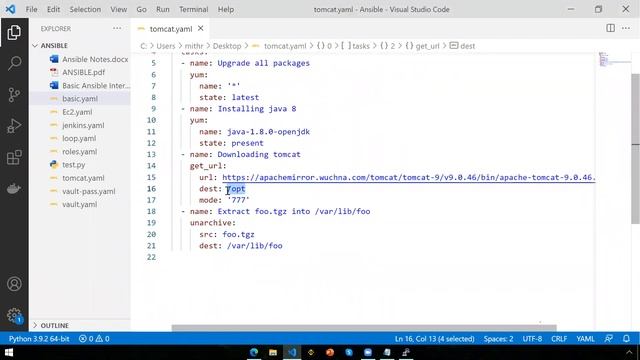Image resolution: width=640 pixels, height=360 pixels.
Task: Click VS Code icon in taskbar
Action: tap(292, 352)
